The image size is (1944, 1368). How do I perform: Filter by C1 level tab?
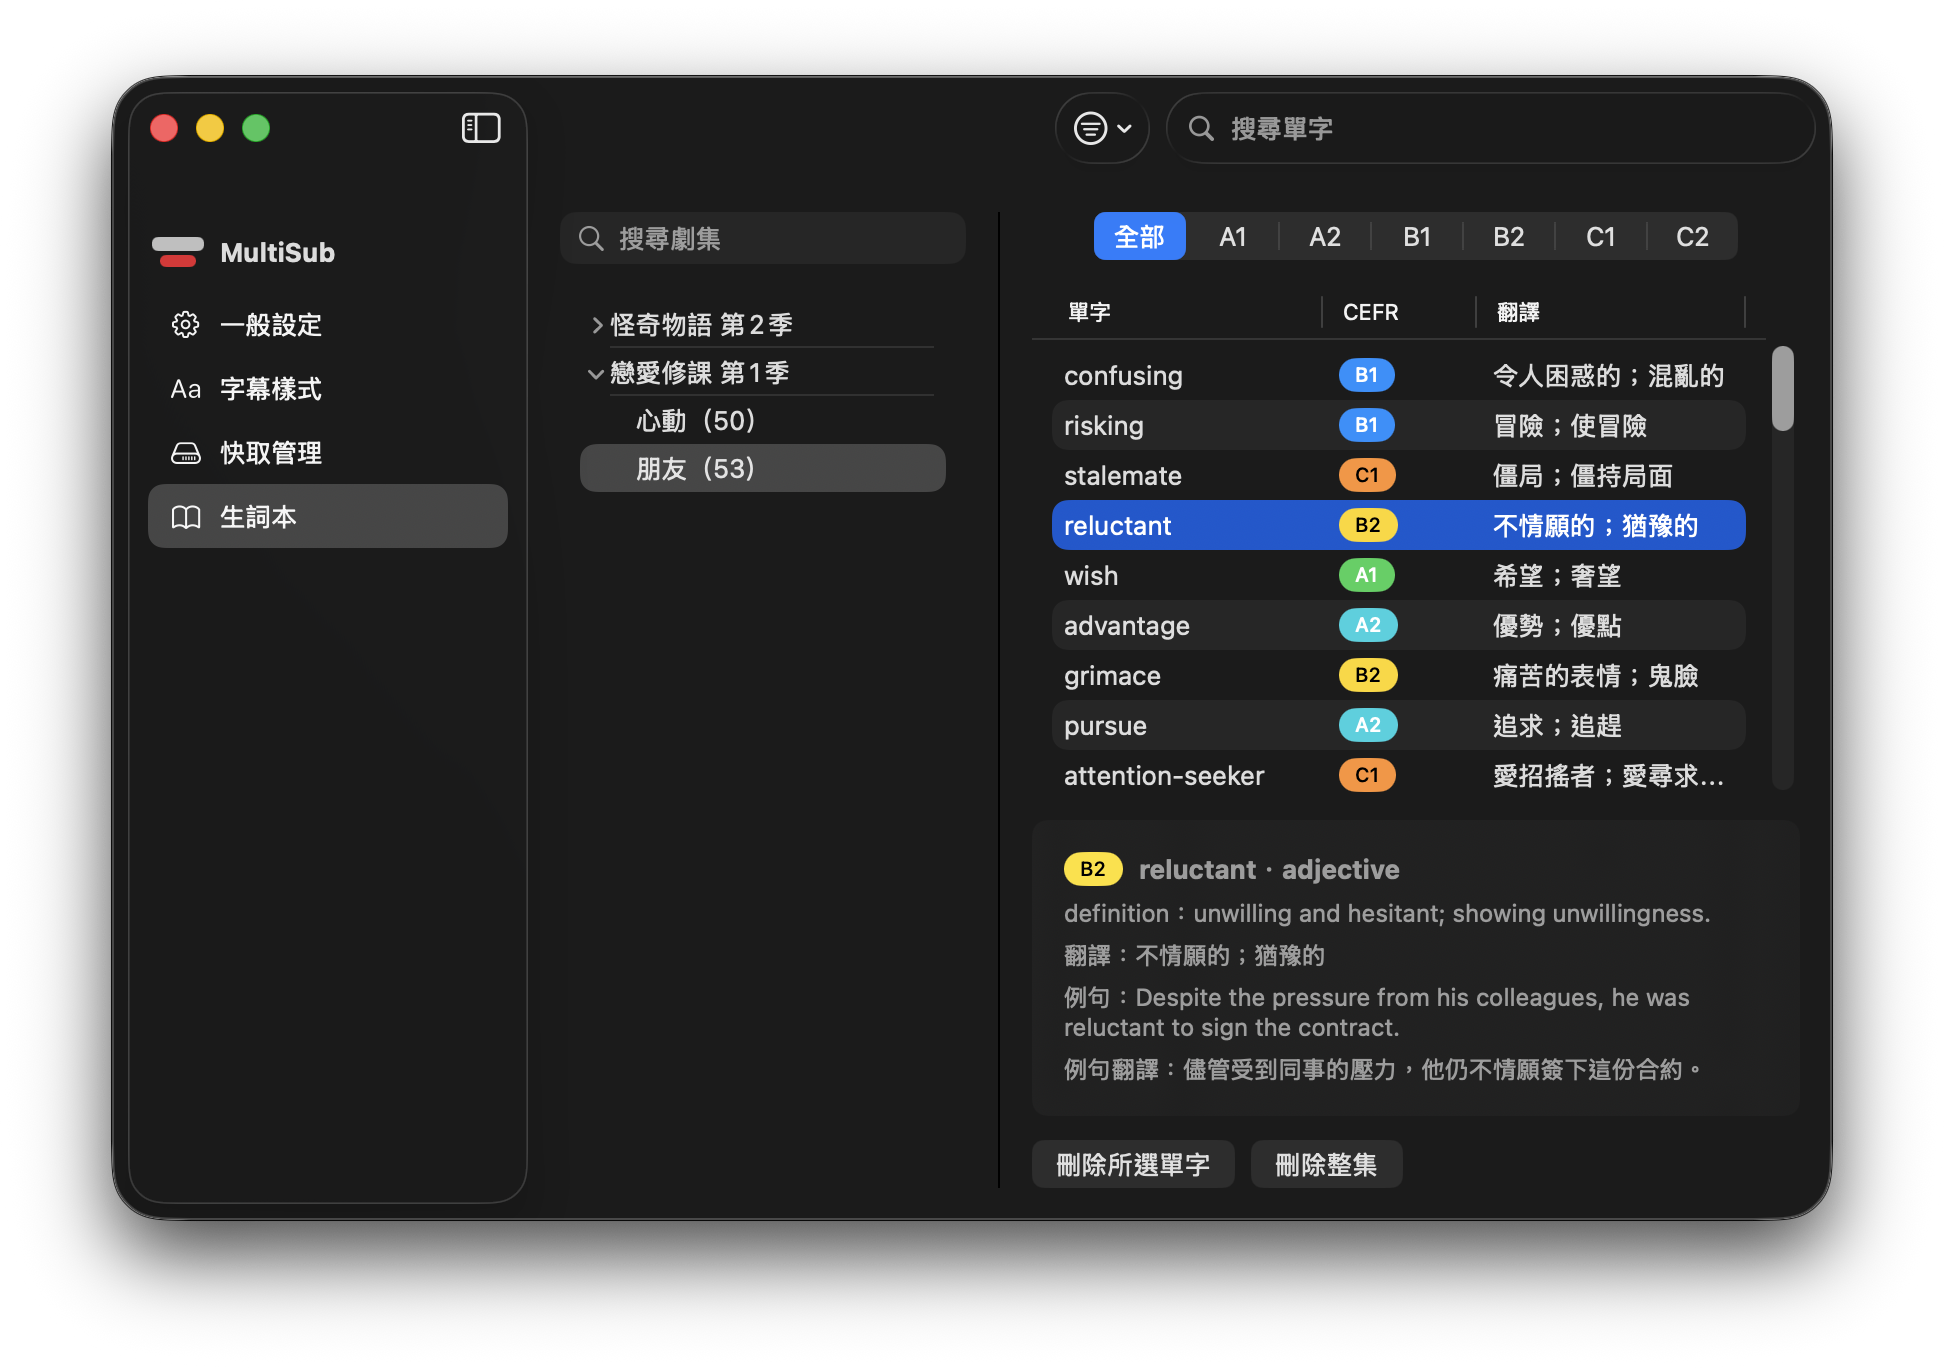[x=1600, y=237]
